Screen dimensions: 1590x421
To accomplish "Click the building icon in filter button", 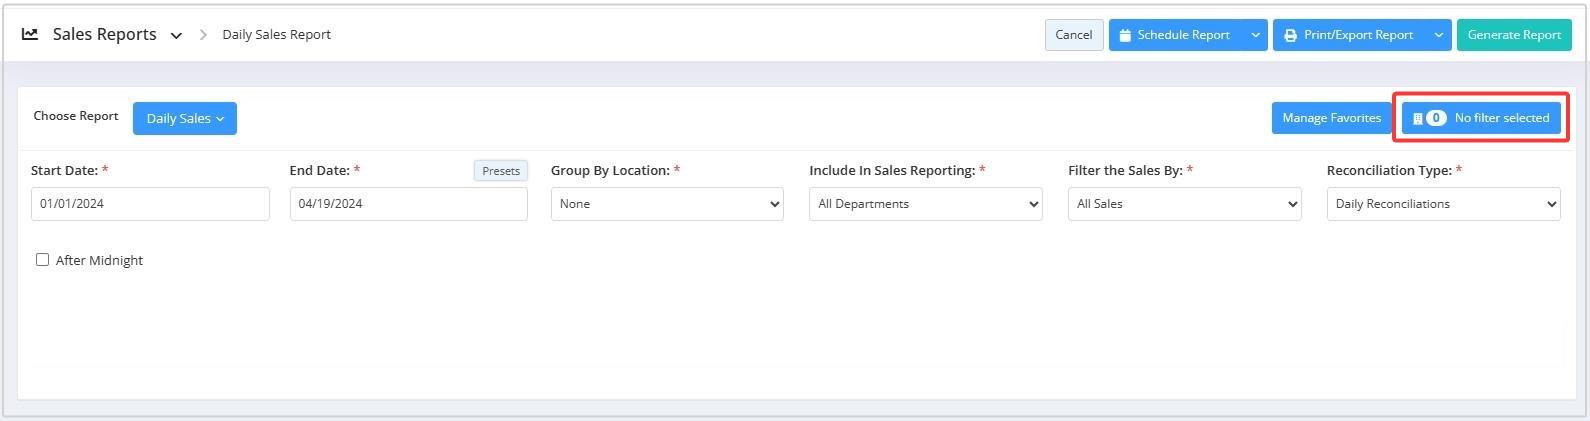I will pos(1417,118).
